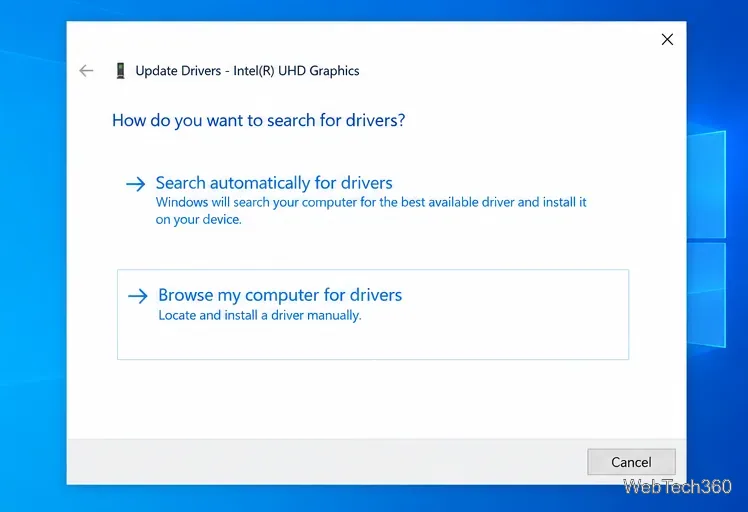The image size is (748, 512).
Task: Click 'Locate and install a driver manually' text
Action: 260,315
